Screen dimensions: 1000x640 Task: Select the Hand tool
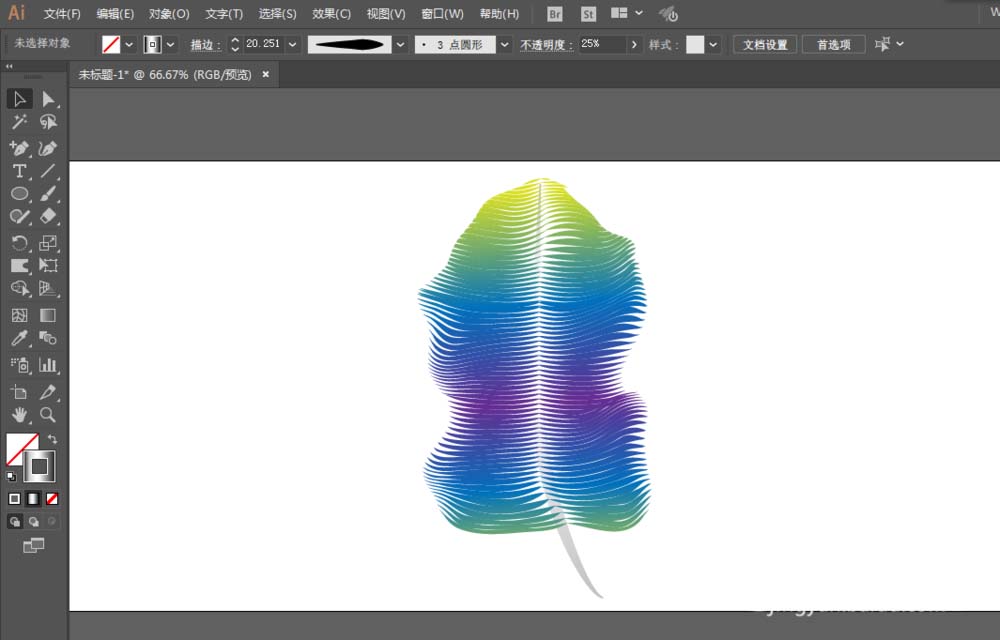(18, 416)
